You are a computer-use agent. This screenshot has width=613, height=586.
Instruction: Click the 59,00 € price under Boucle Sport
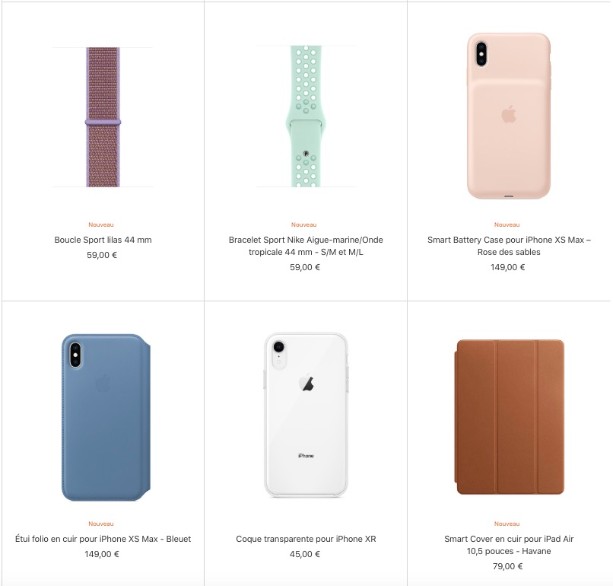[102, 255]
